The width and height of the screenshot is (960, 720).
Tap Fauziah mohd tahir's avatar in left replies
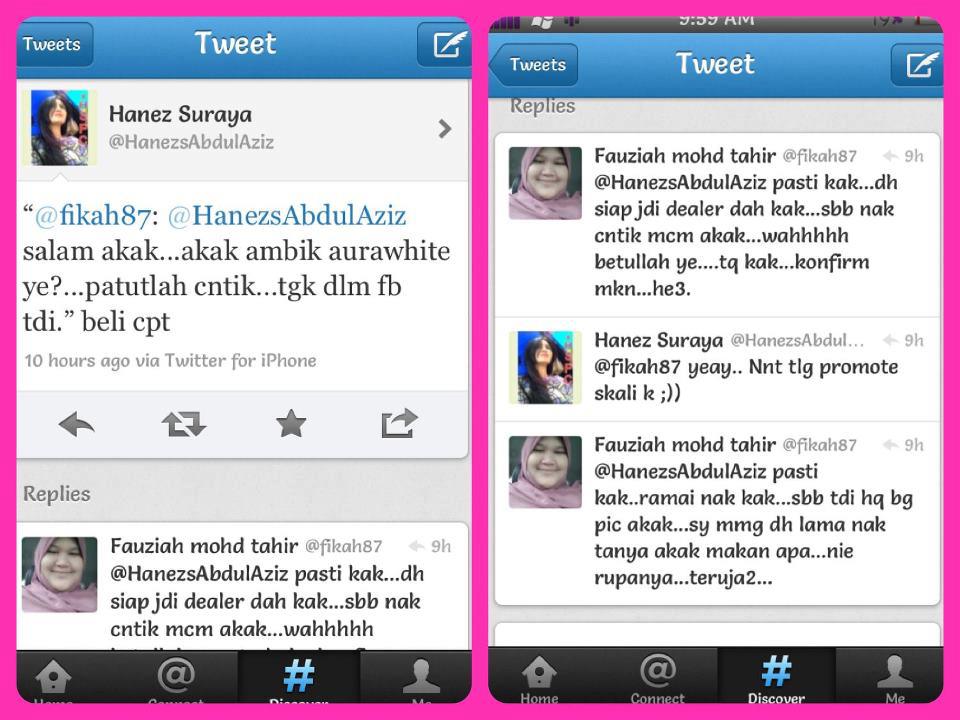click(x=59, y=574)
